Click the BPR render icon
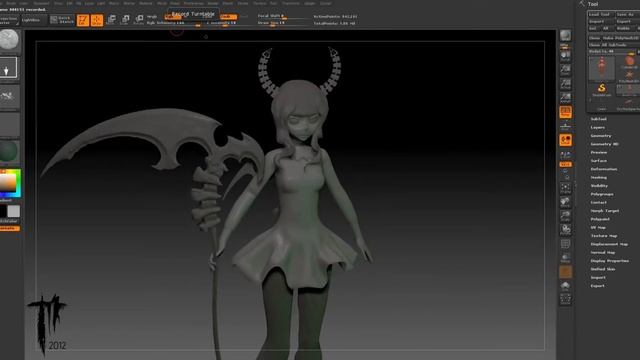 click(x=565, y=36)
